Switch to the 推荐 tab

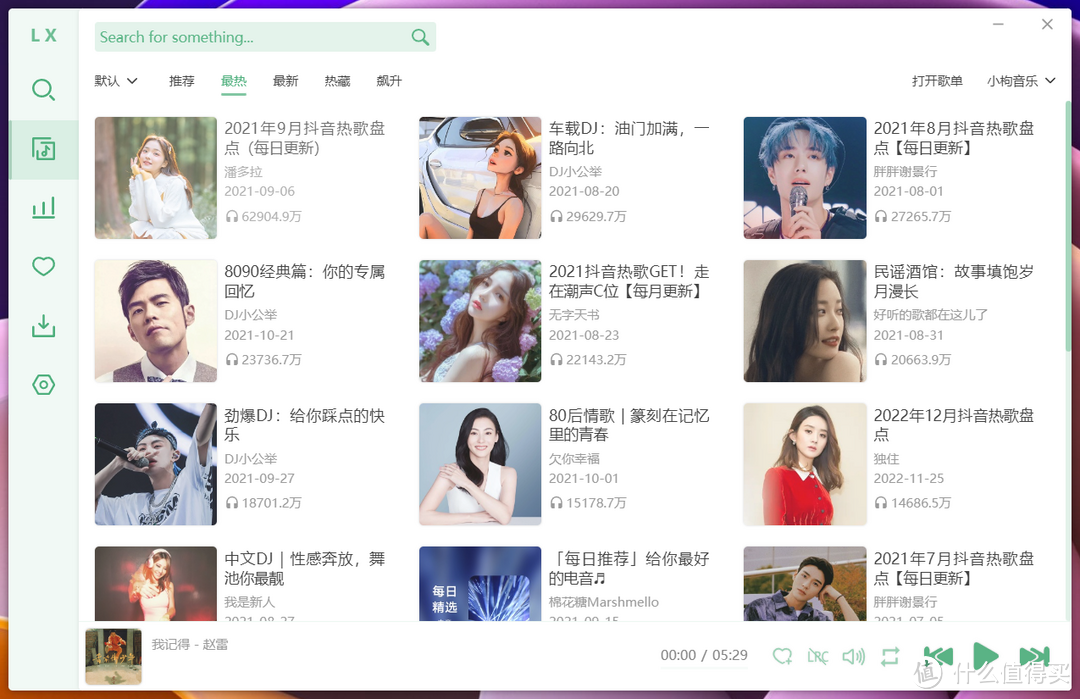[x=181, y=81]
